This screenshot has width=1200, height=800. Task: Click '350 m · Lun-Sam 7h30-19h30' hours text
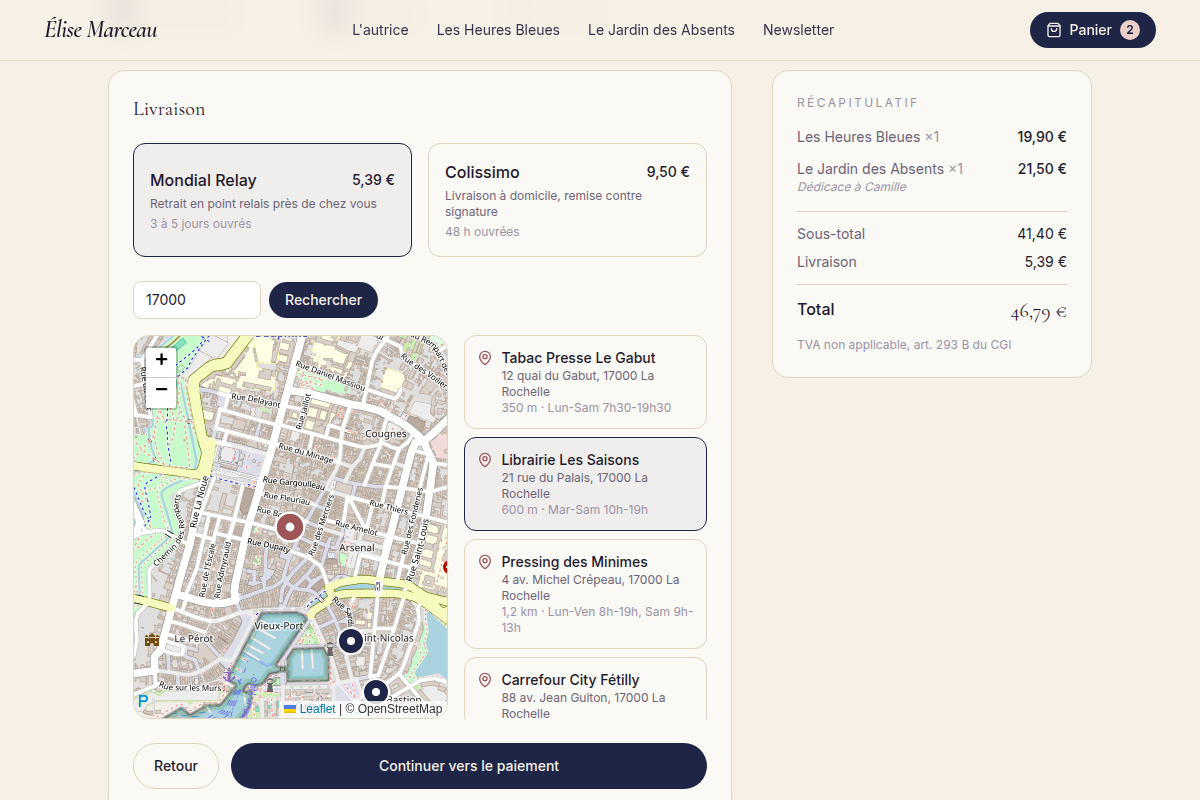586,408
